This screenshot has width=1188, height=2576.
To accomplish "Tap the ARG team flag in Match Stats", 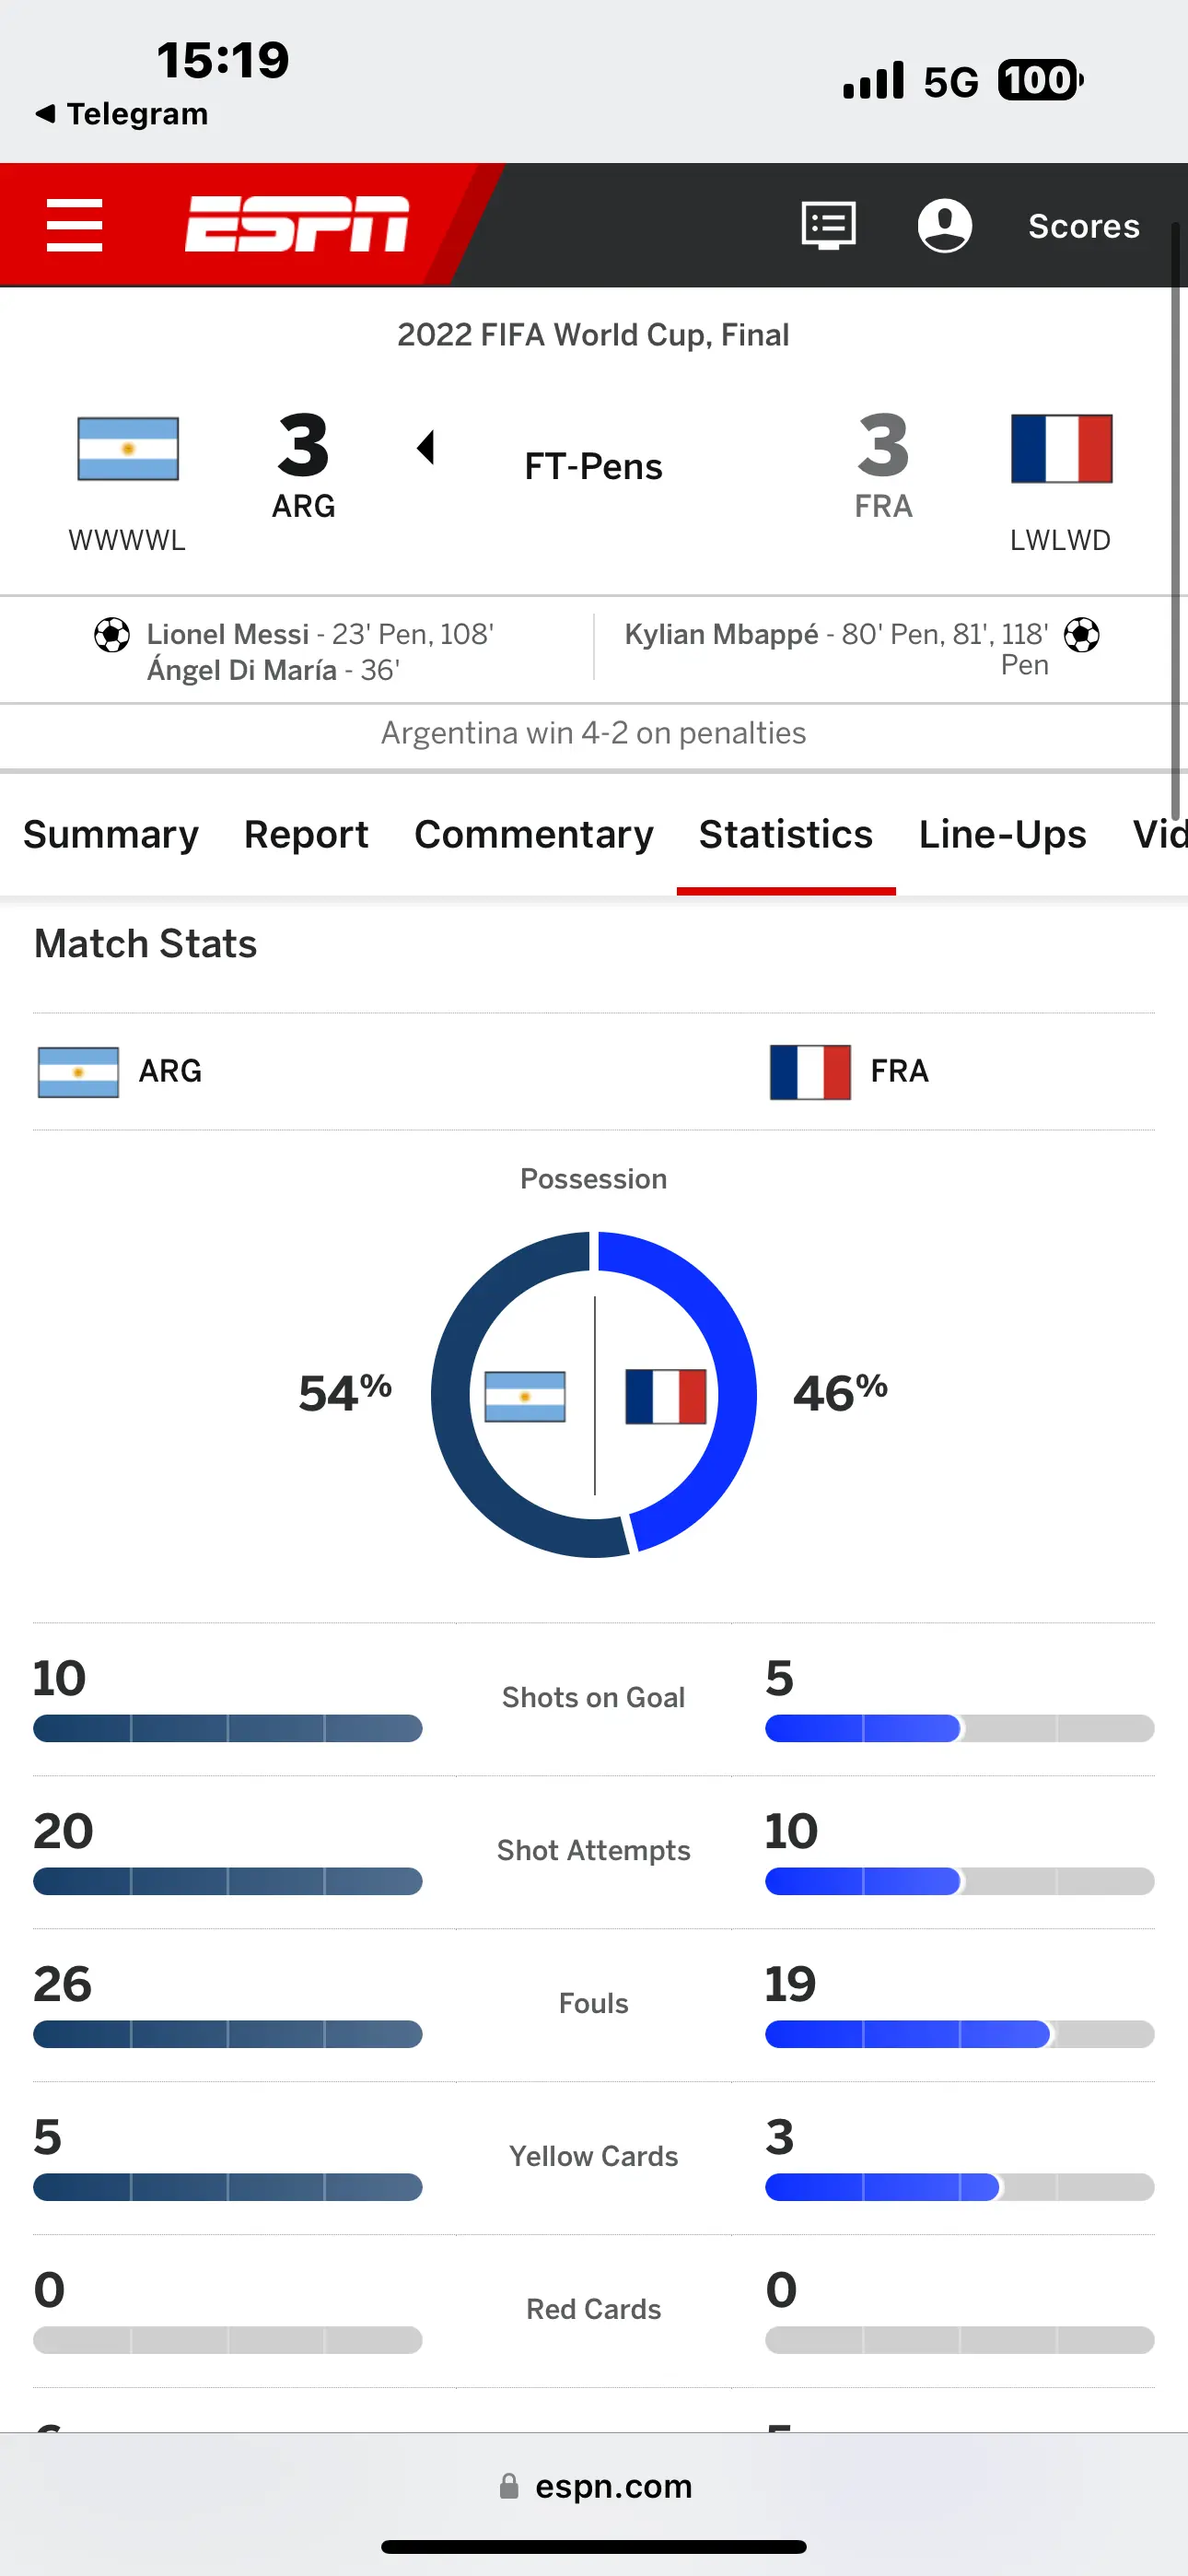I will point(78,1072).
